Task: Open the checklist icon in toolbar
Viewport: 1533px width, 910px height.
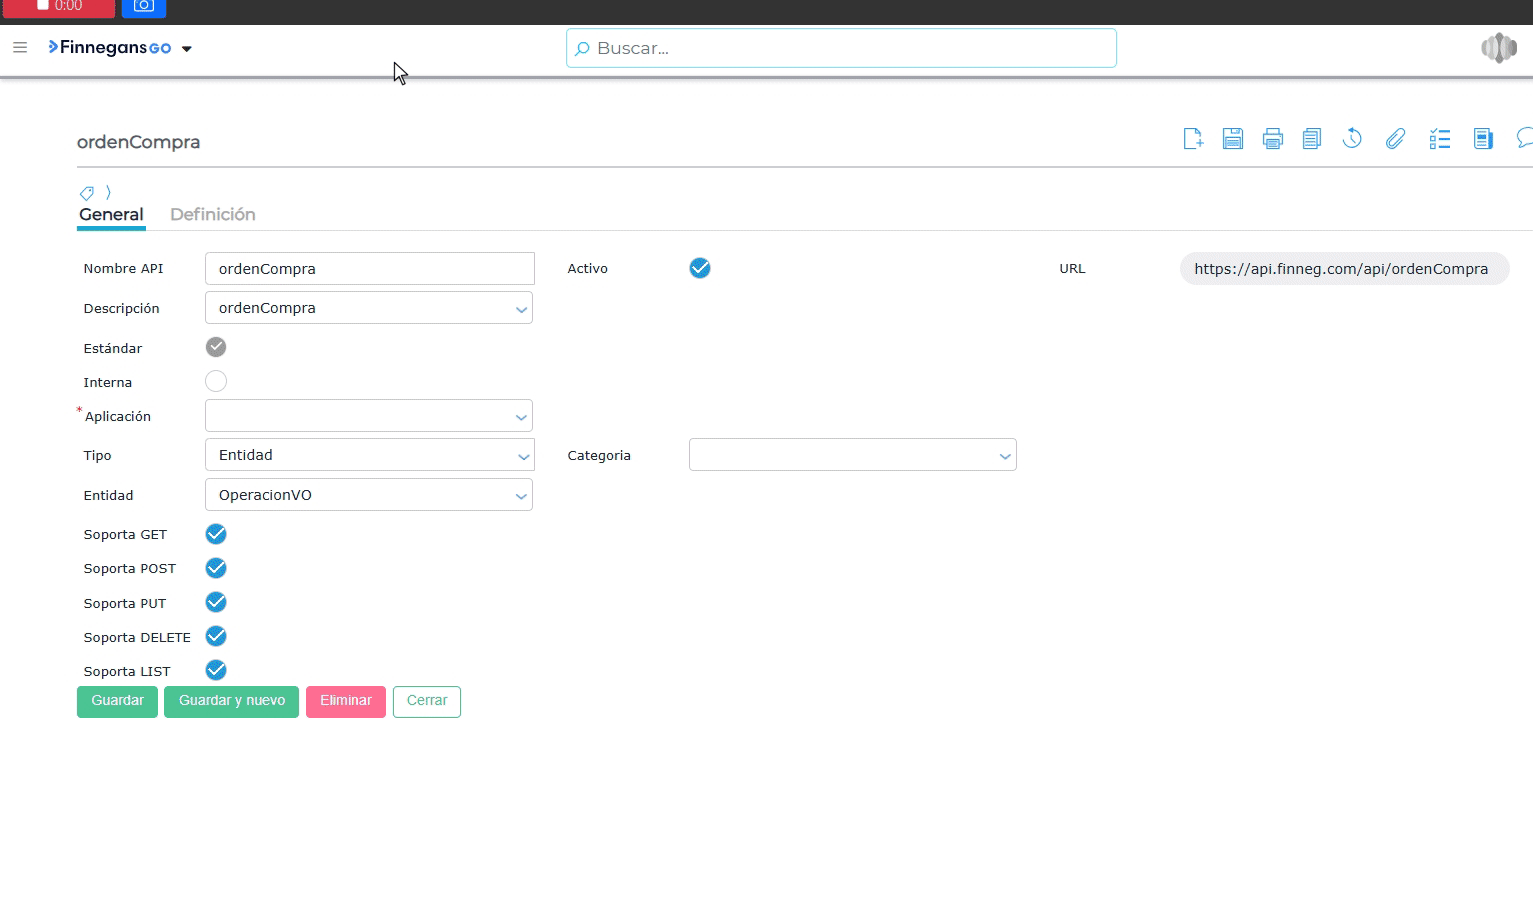Action: pos(1439,139)
